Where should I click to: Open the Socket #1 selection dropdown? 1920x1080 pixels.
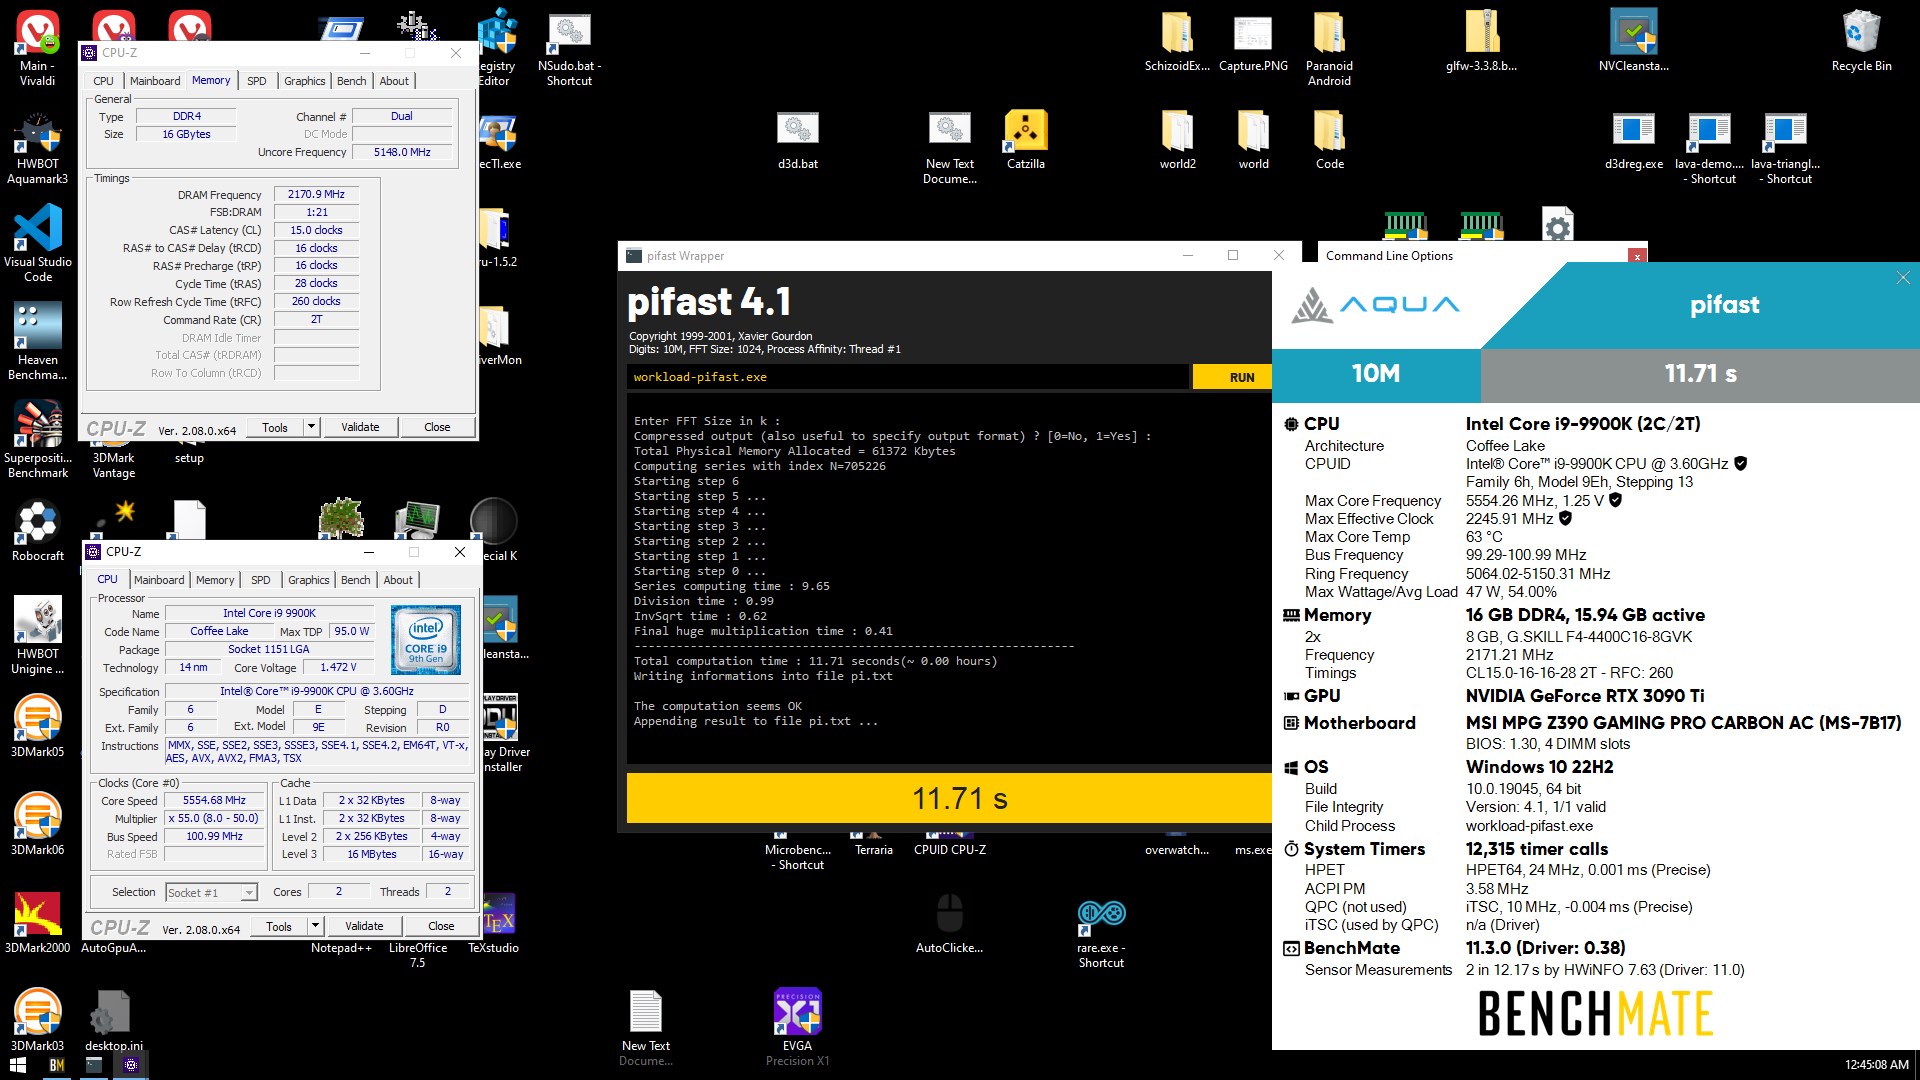[x=211, y=892]
